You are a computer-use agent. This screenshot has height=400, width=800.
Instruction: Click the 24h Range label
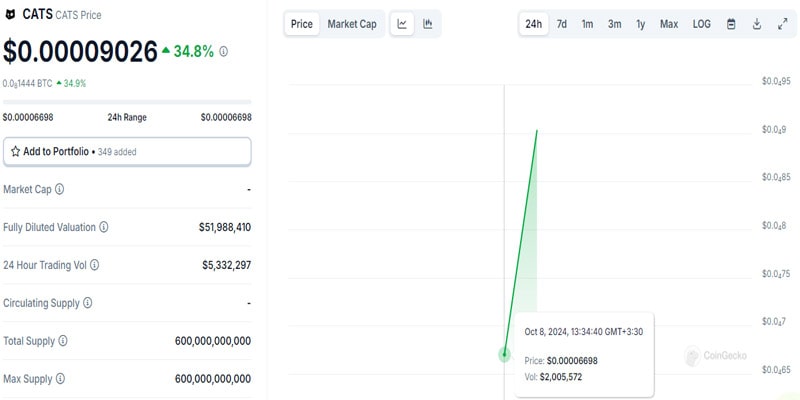point(127,117)
